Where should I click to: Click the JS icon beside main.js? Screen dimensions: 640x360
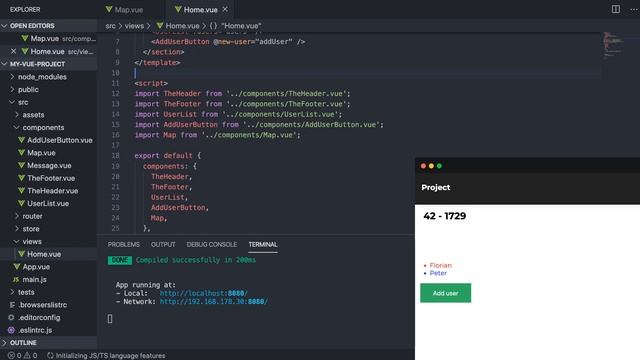pyautogui.click(x=16, y=280)
